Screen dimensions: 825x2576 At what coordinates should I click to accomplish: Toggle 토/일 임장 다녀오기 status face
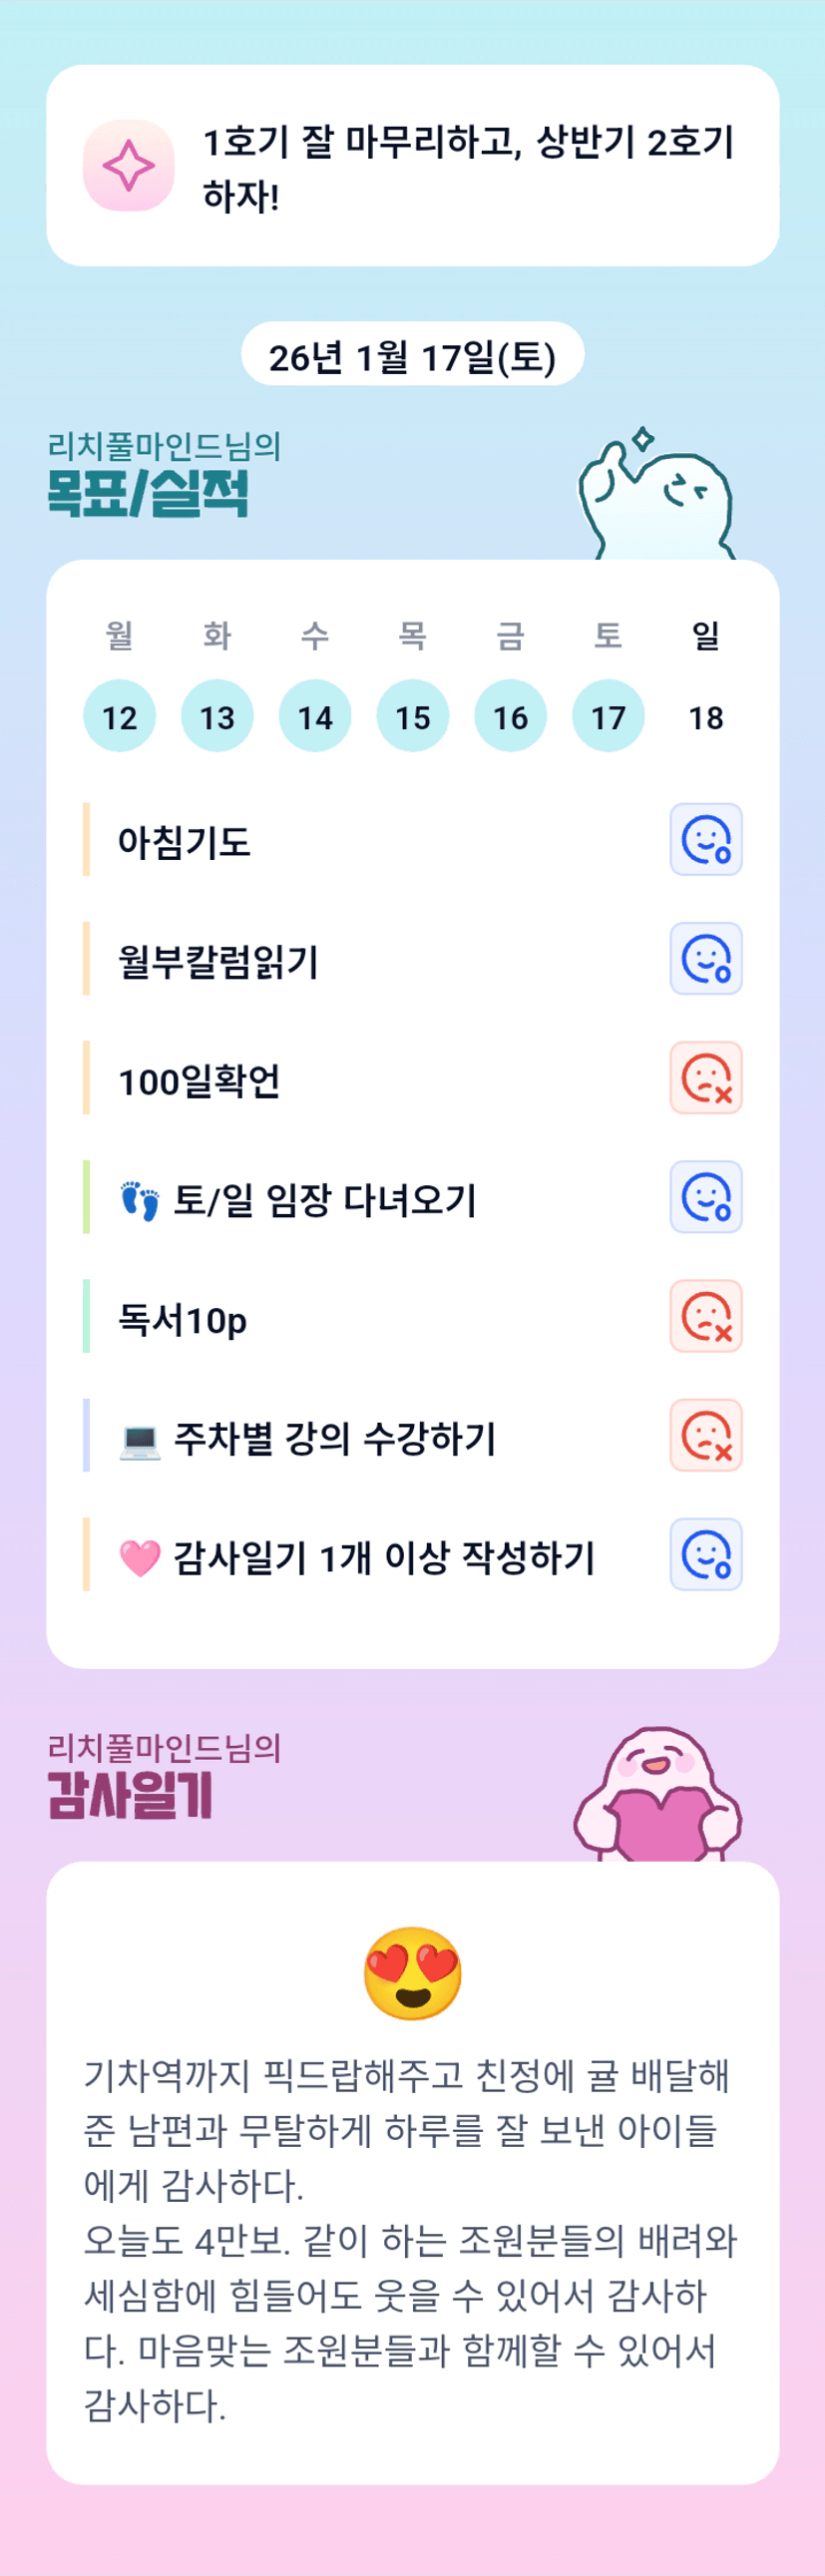click(x=705, y=1197)
